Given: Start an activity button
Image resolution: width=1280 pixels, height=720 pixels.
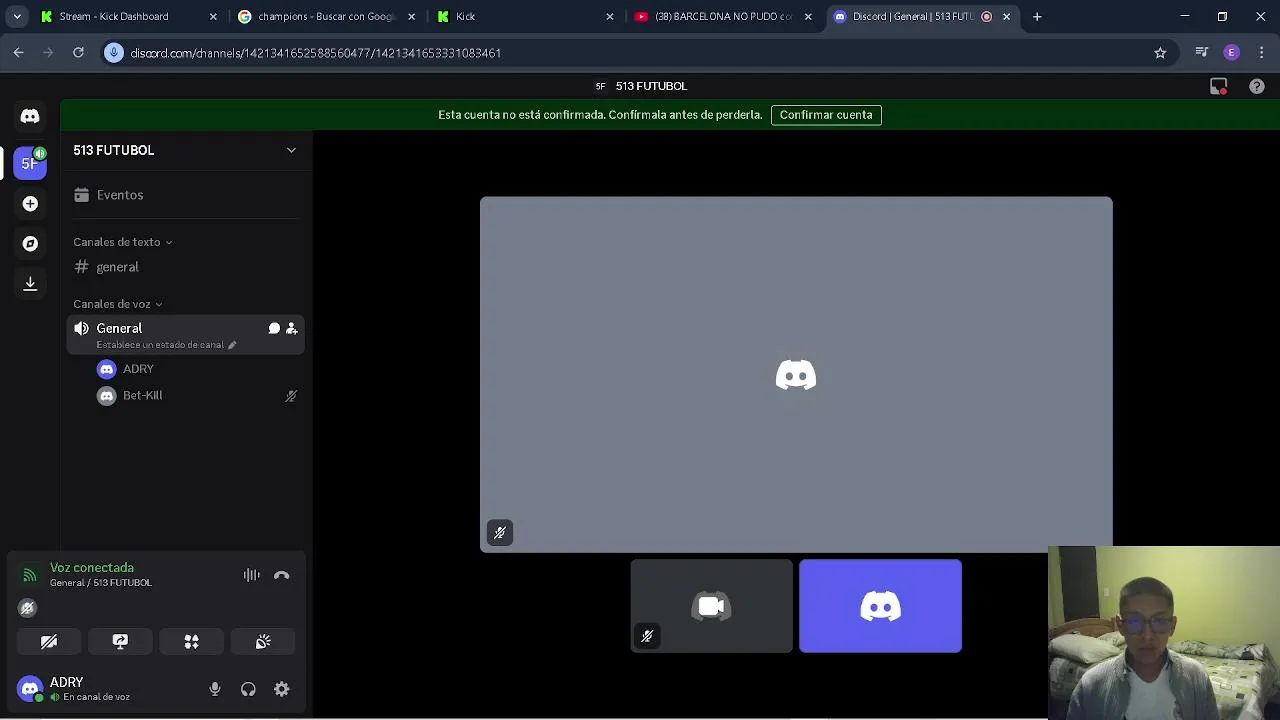Looking at the screenshot, I should [191, 642].
